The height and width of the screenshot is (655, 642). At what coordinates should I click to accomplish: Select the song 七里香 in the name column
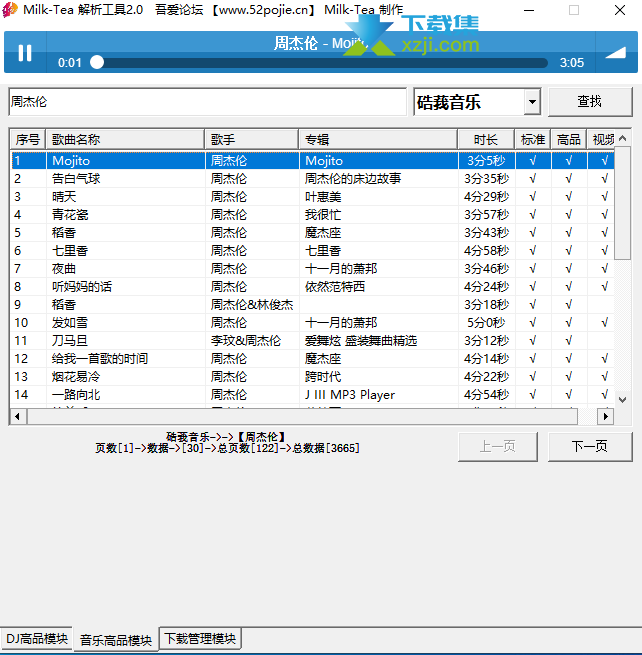coord(70,251)
